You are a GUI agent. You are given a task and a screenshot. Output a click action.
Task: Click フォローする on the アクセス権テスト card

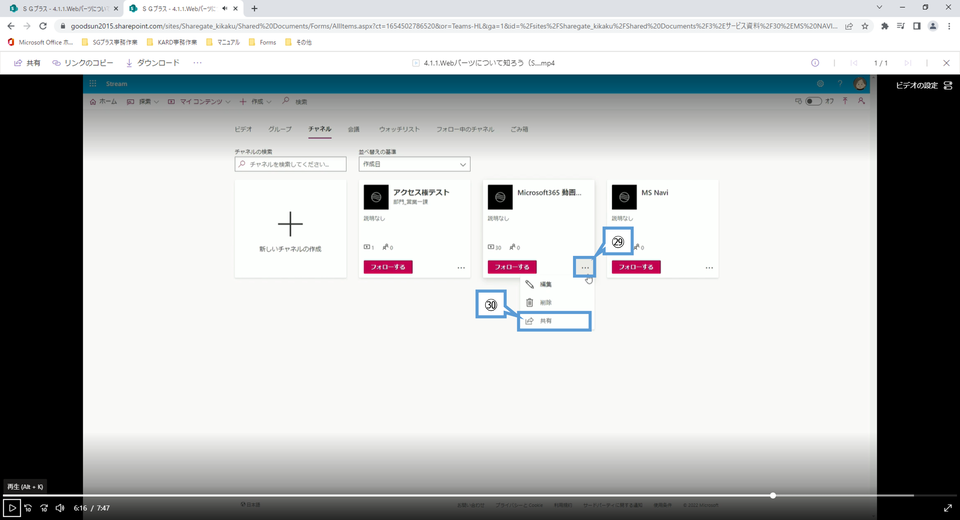[388, 267]
